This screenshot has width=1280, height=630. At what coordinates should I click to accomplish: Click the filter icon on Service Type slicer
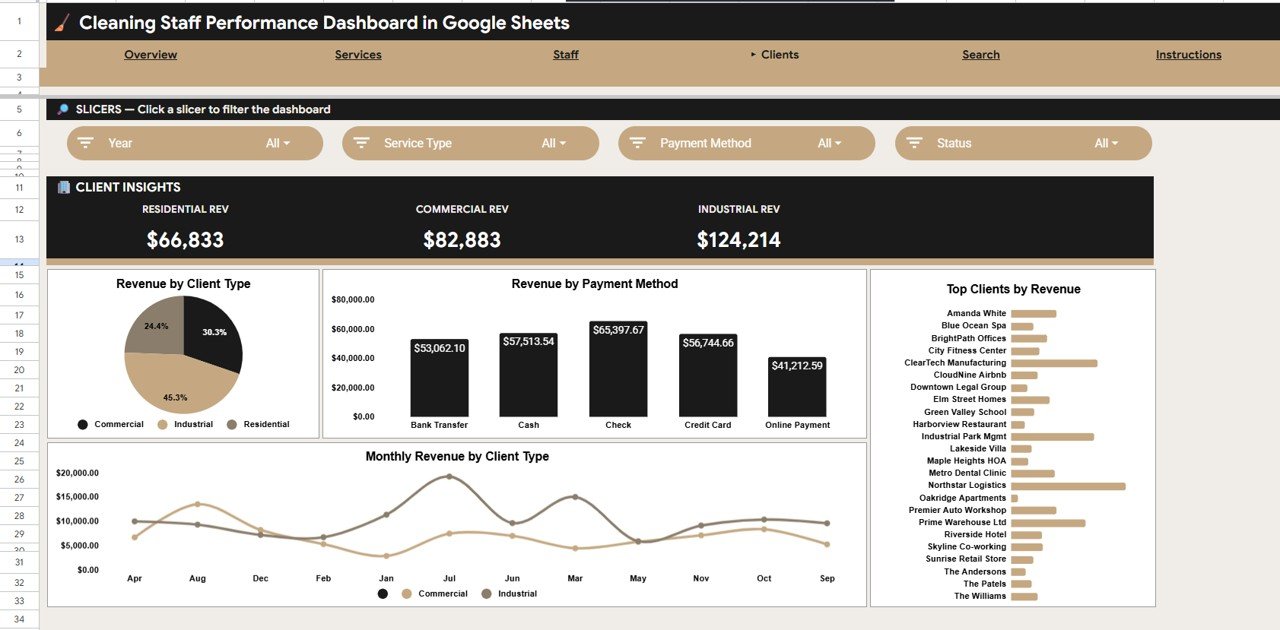[362, 143]
